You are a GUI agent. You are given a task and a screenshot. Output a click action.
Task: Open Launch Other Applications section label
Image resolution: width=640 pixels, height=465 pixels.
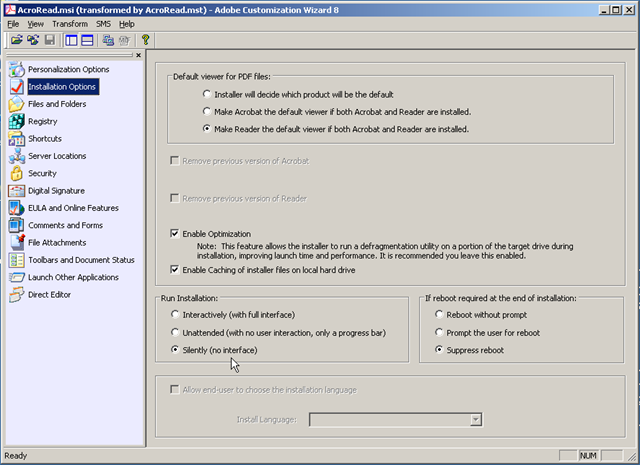(x=73, y=277)
